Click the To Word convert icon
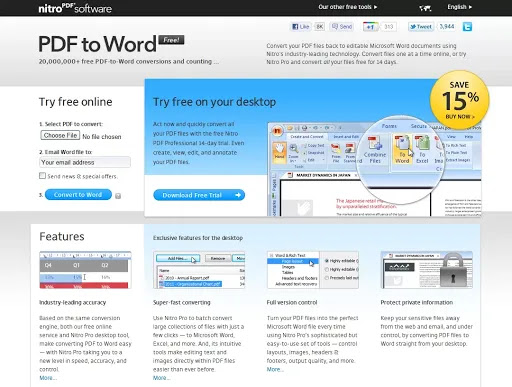Screen dimensions: 512x387 (x=402, y=149)
